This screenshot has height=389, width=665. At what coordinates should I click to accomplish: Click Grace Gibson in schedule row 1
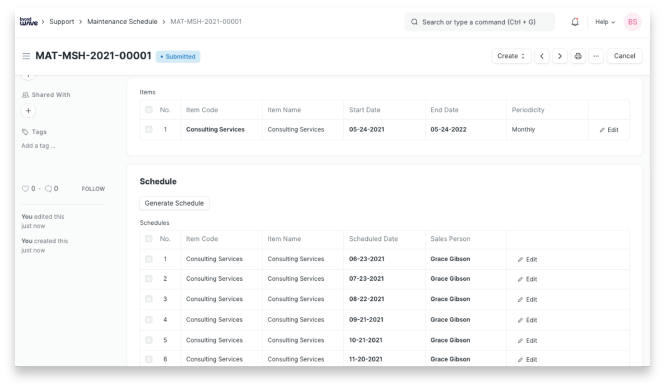point(450,259)
